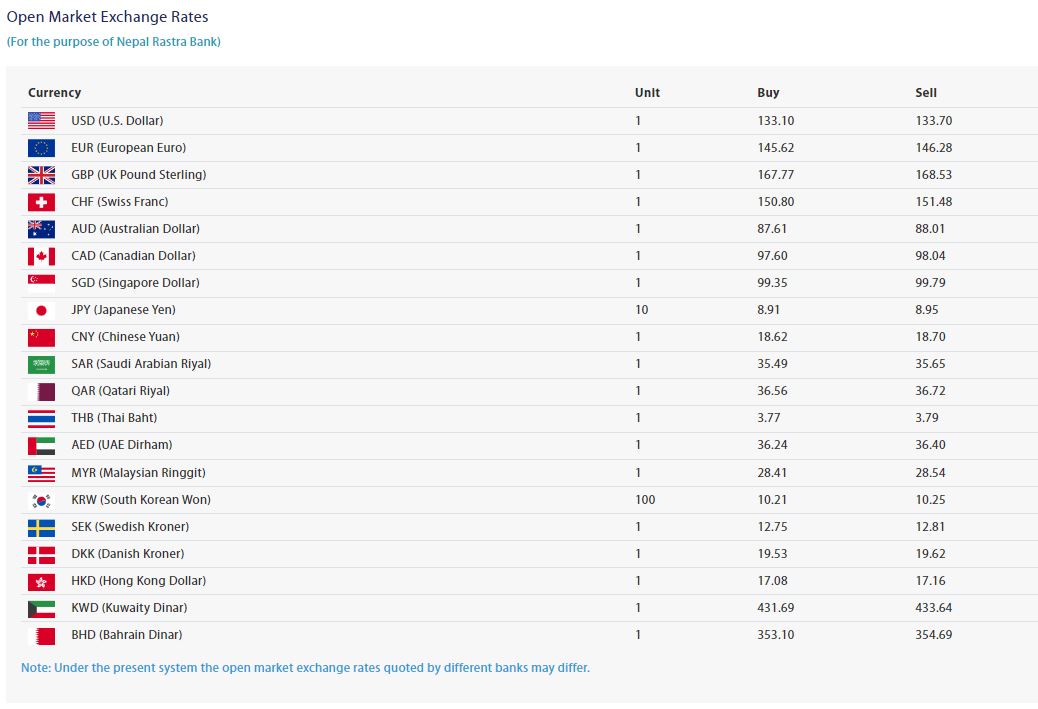Select the AUD (Australian Dollar) label
The image size is (1038, 709).
(x=135, y=229)
